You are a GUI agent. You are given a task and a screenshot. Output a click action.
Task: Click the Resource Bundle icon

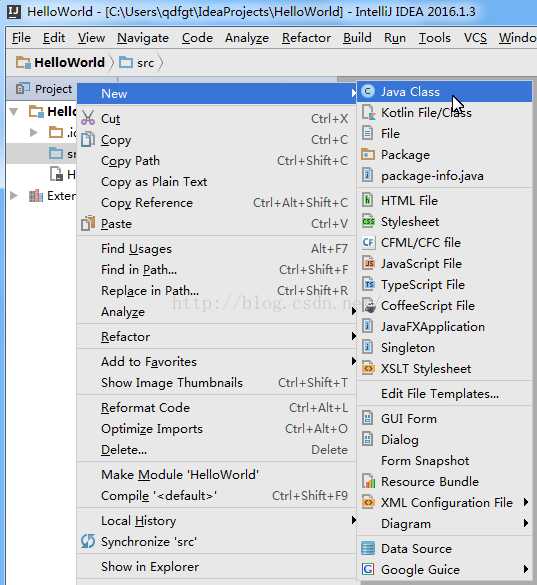(368, 481)
